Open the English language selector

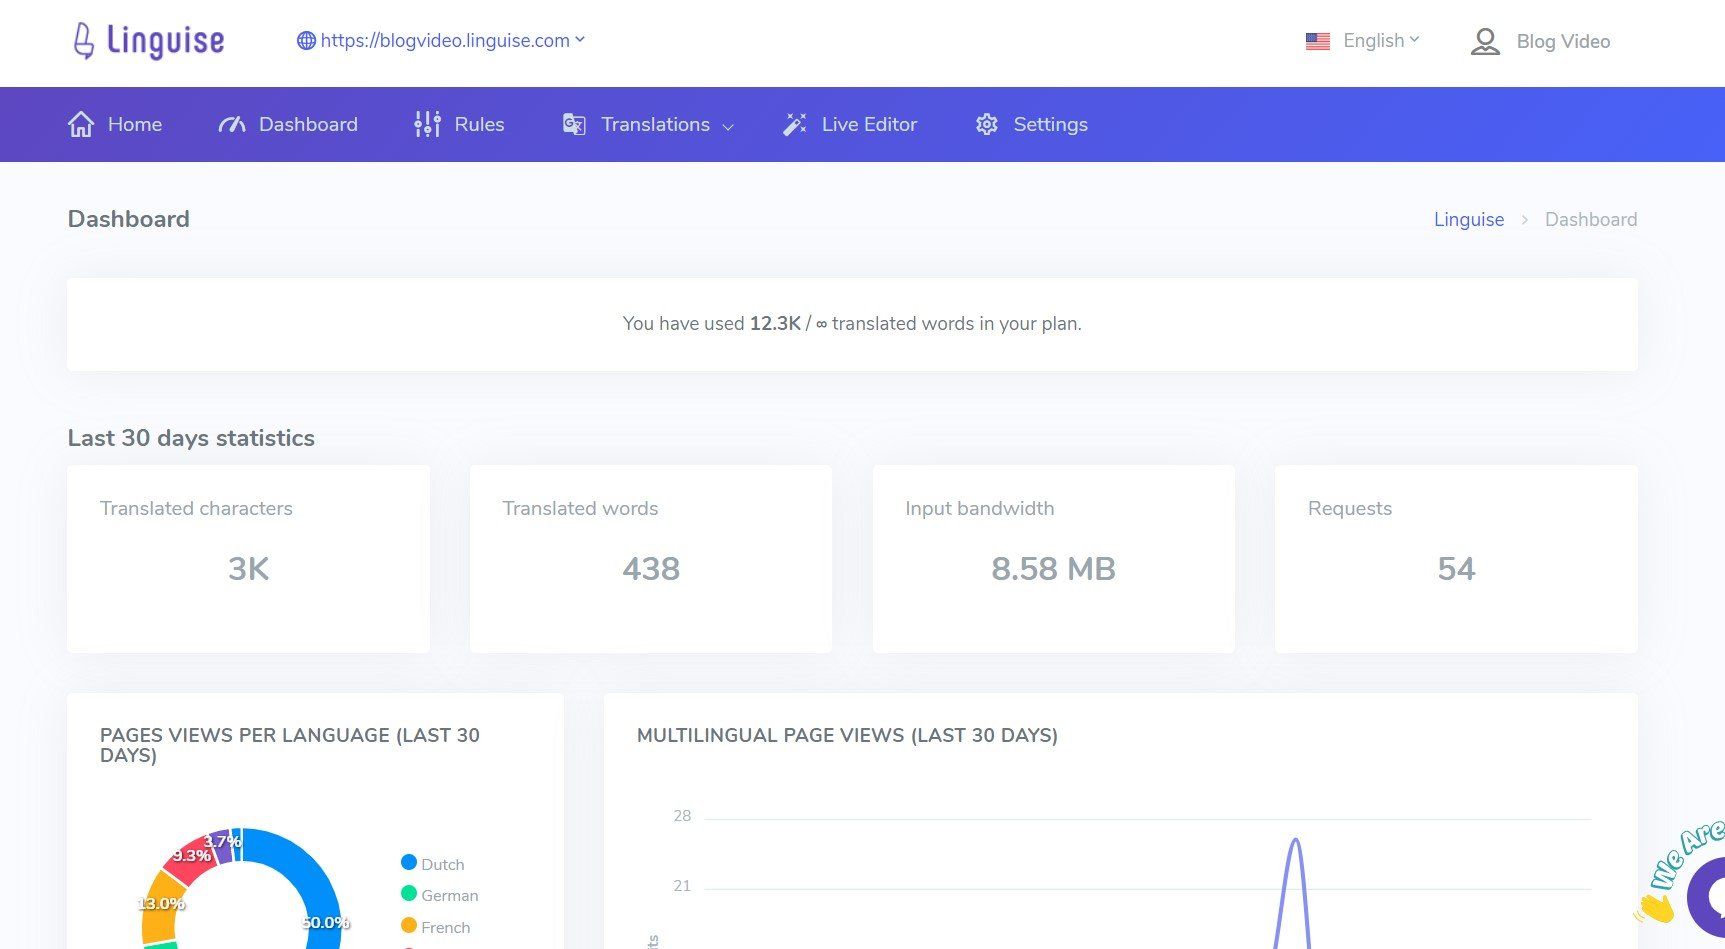coord(1380,41)
